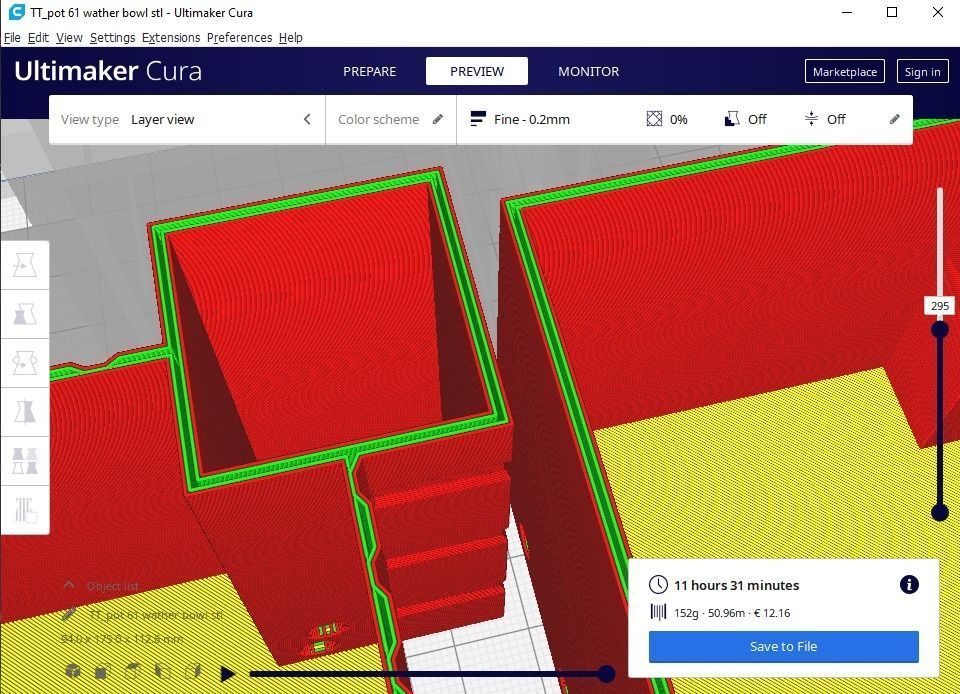Minimize the Ultimaker Cura window
This screenshot has width=960, height=694.
pos(847,12)
